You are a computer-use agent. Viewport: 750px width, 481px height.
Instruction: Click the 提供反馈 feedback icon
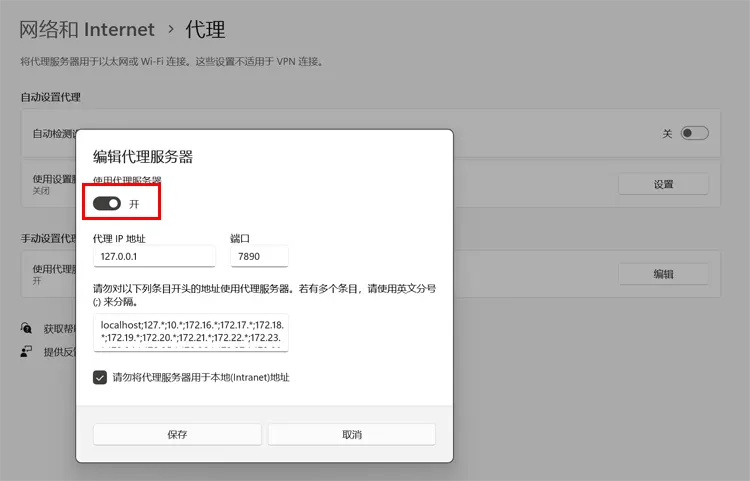point(26,351)
